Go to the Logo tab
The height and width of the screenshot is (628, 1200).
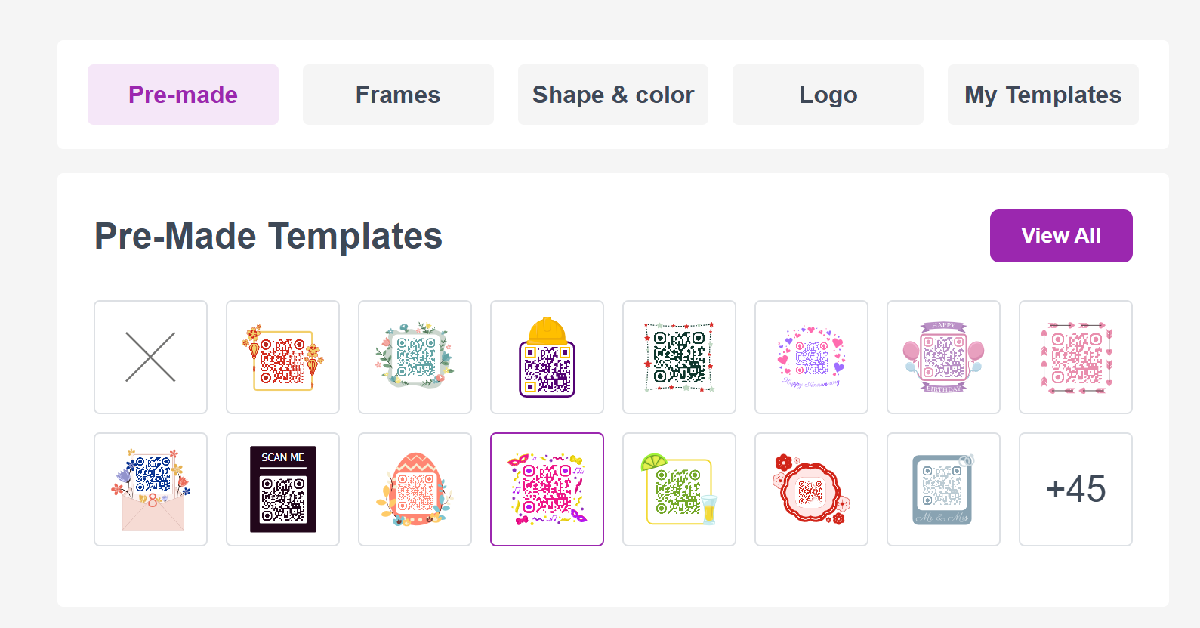(828, 95)
